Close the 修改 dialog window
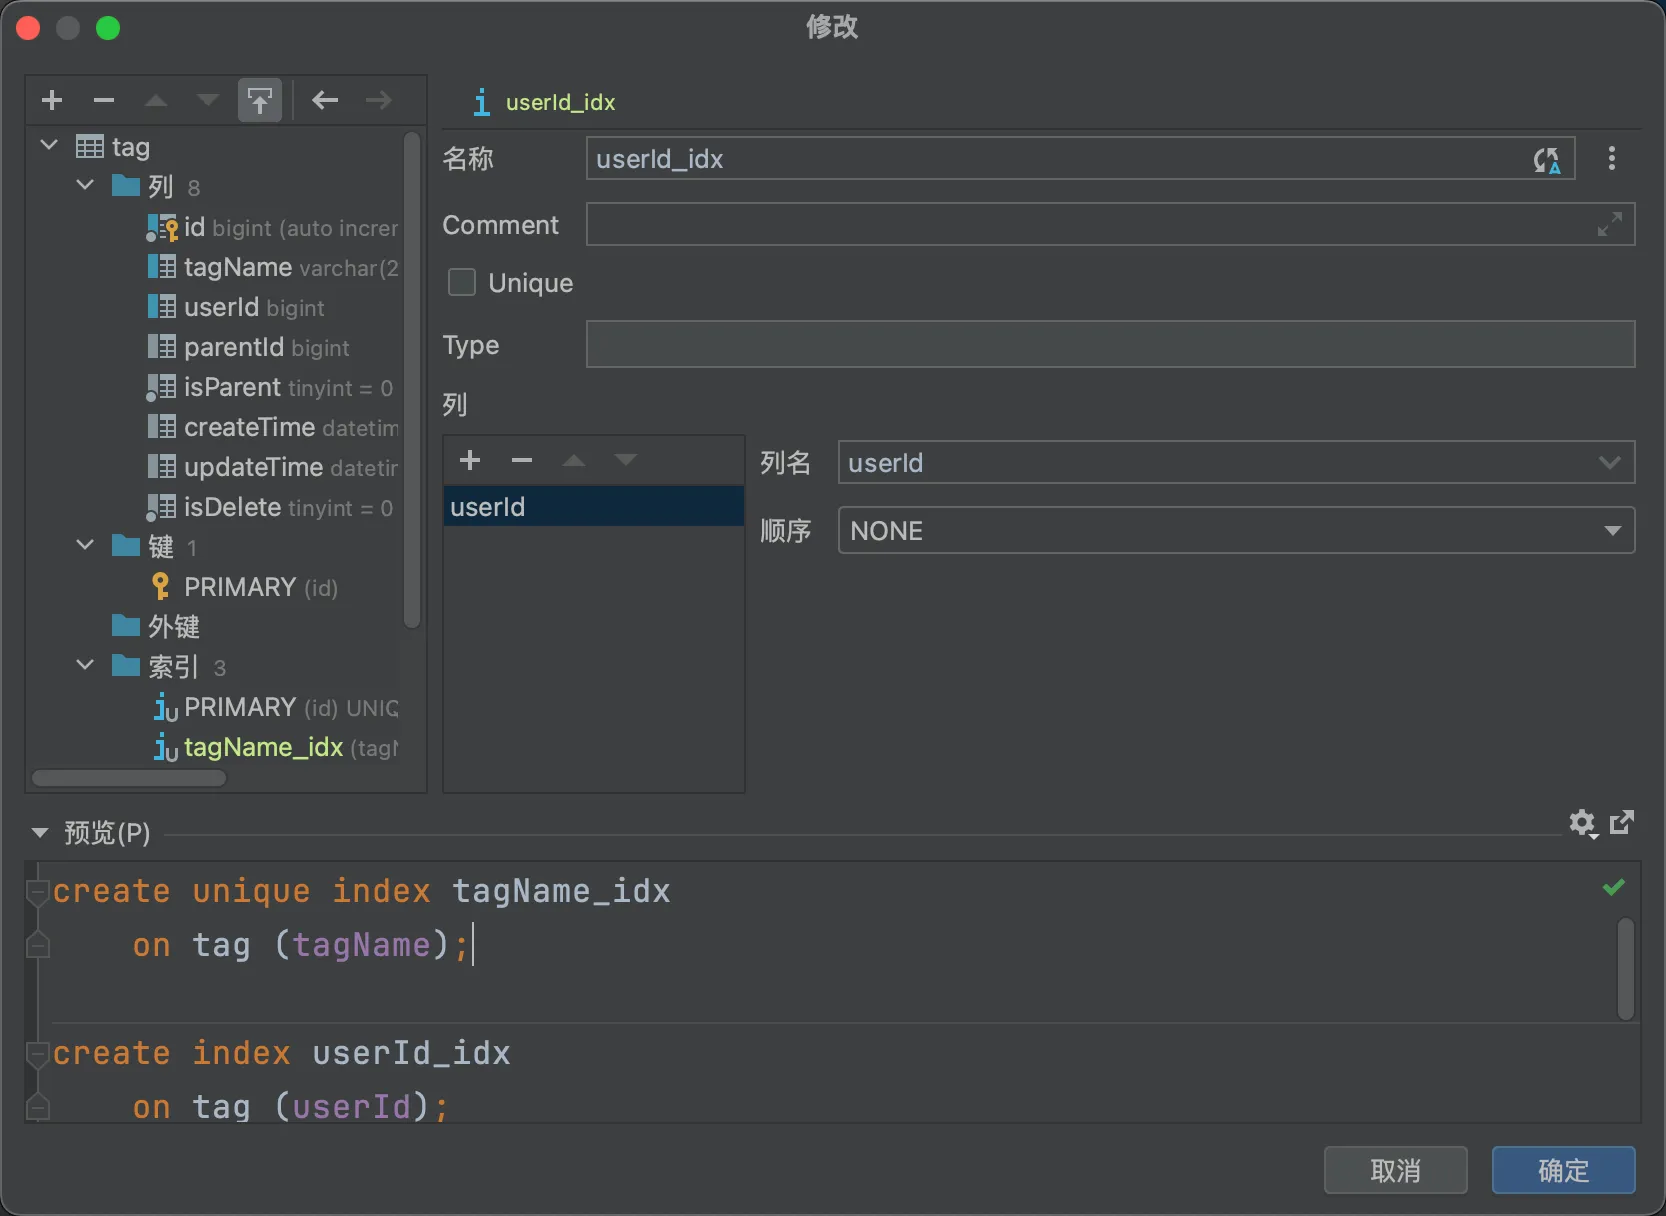 click(28, 28)
